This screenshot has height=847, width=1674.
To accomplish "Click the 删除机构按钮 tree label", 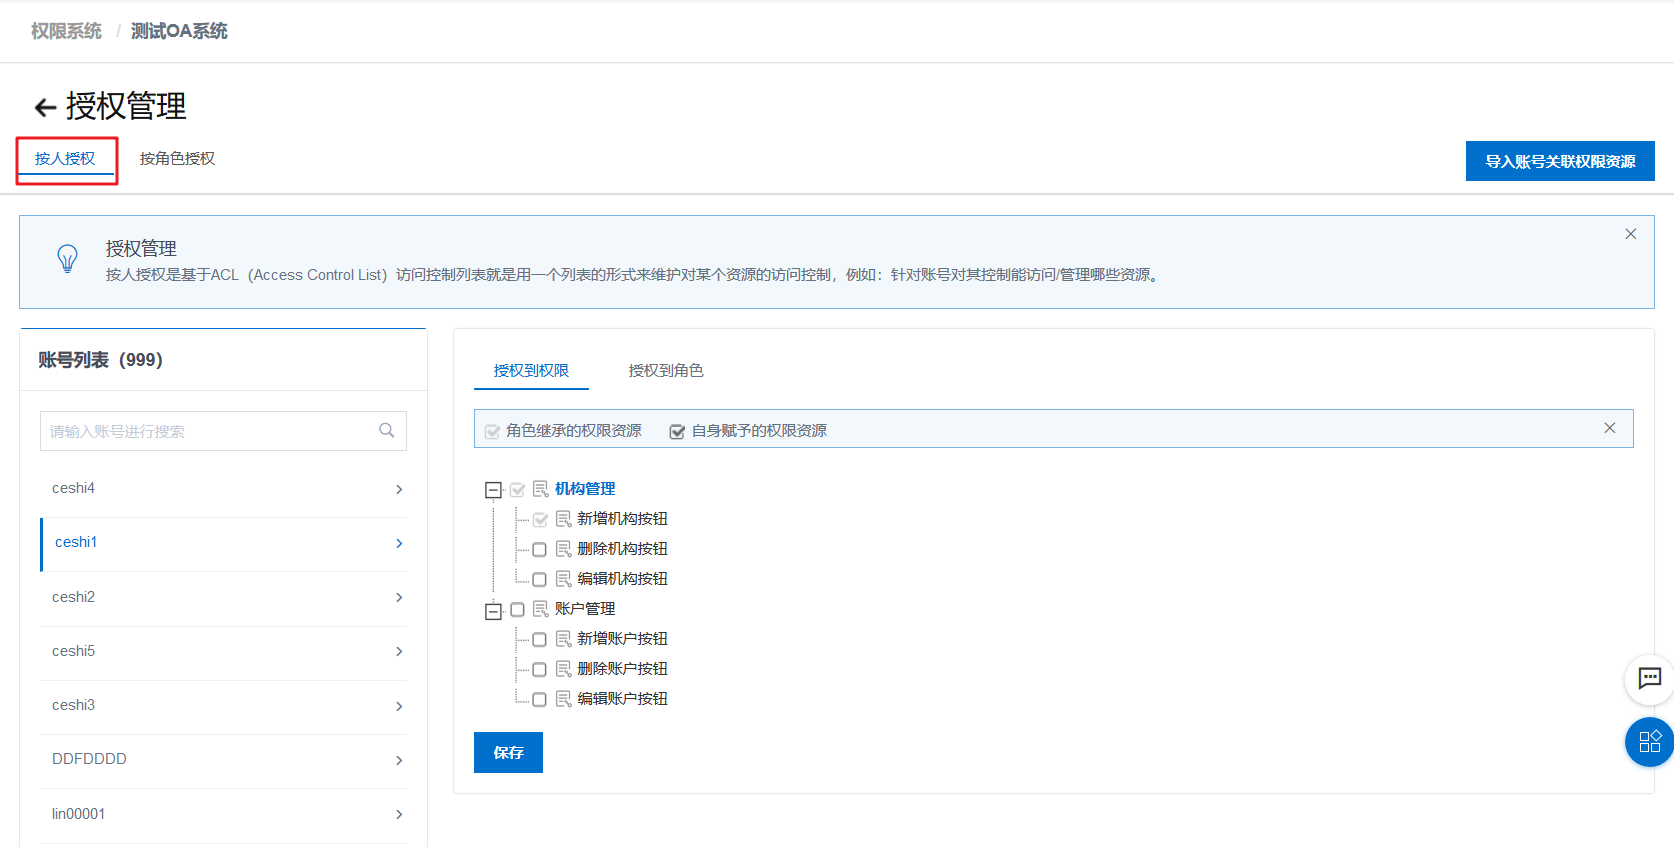I will coord(622,549).
